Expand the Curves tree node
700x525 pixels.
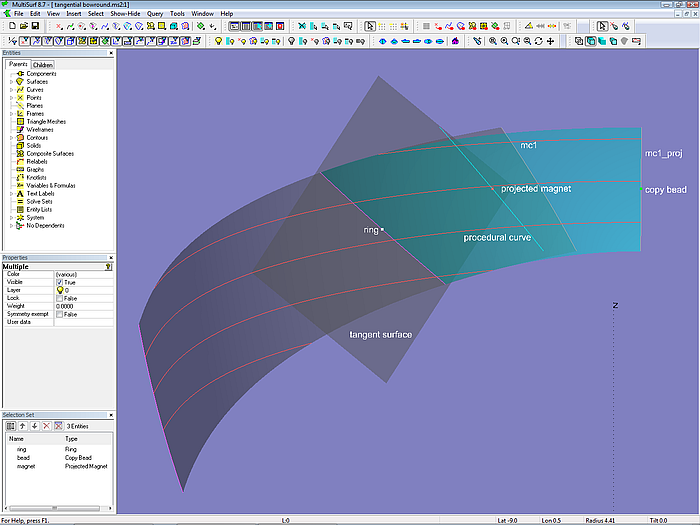pyautogui.click(x=11, y=90)
